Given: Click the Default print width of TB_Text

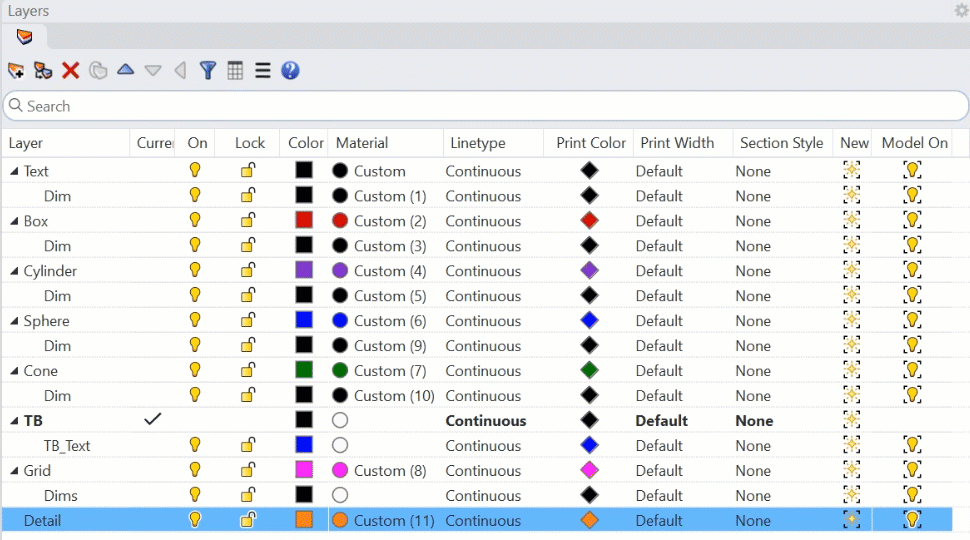Looking at the screenshot, I should tap(659, 446).
